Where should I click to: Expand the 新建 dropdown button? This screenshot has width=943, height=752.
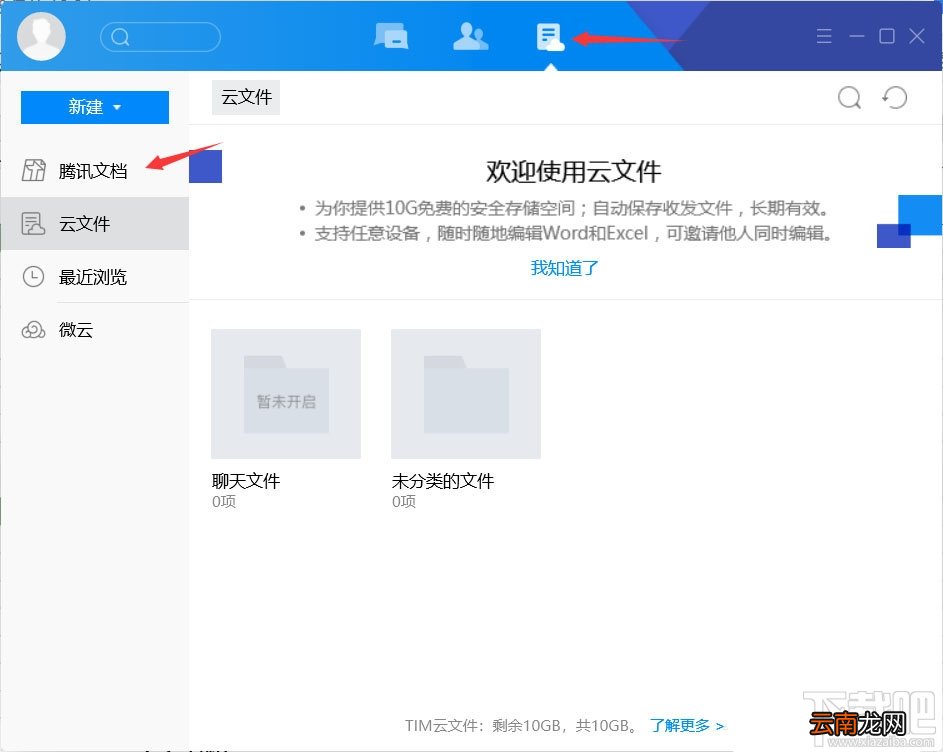[x=95, y=107]
